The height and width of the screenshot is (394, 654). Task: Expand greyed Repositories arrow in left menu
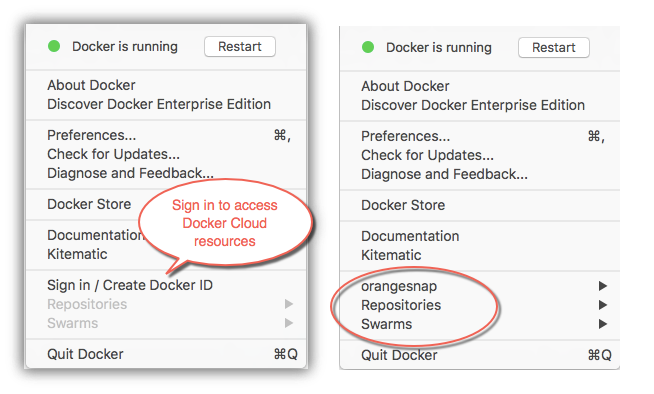289,304
